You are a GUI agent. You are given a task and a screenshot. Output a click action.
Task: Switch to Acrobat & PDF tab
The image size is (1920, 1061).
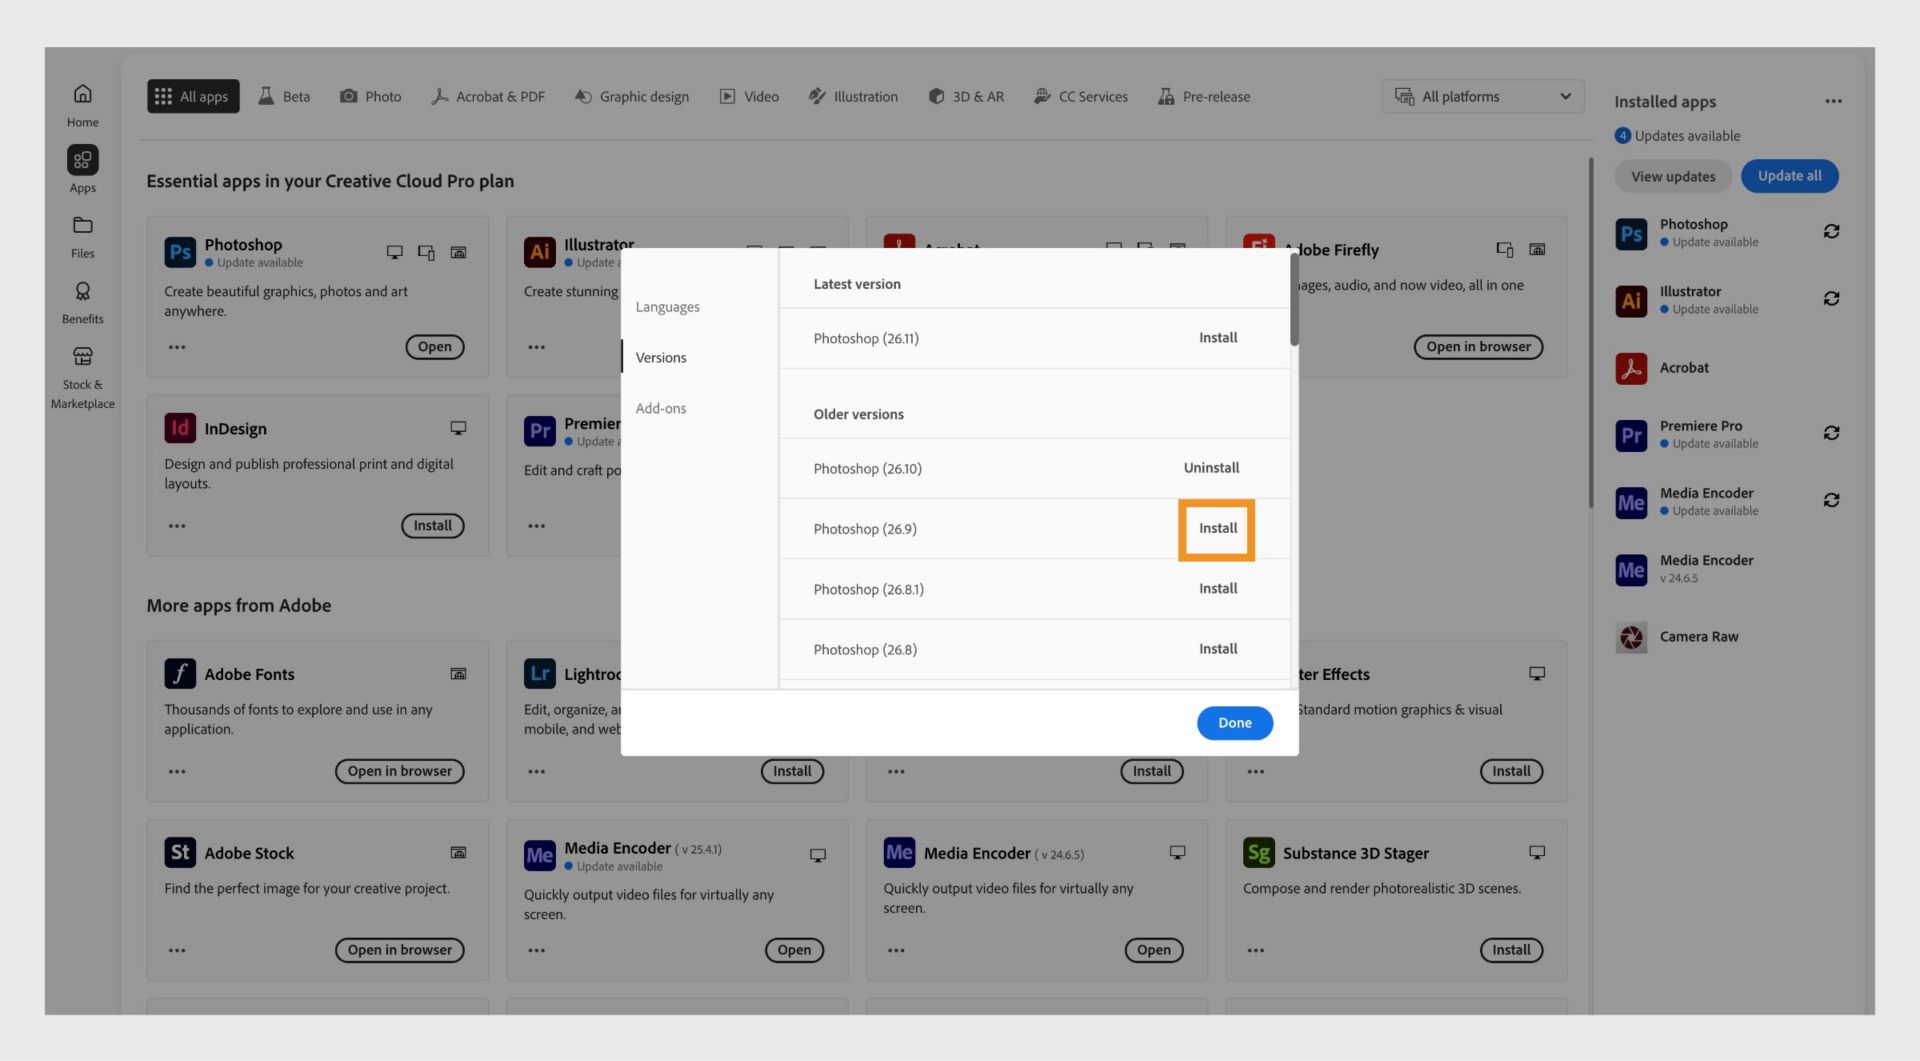(x=488, y=97)
